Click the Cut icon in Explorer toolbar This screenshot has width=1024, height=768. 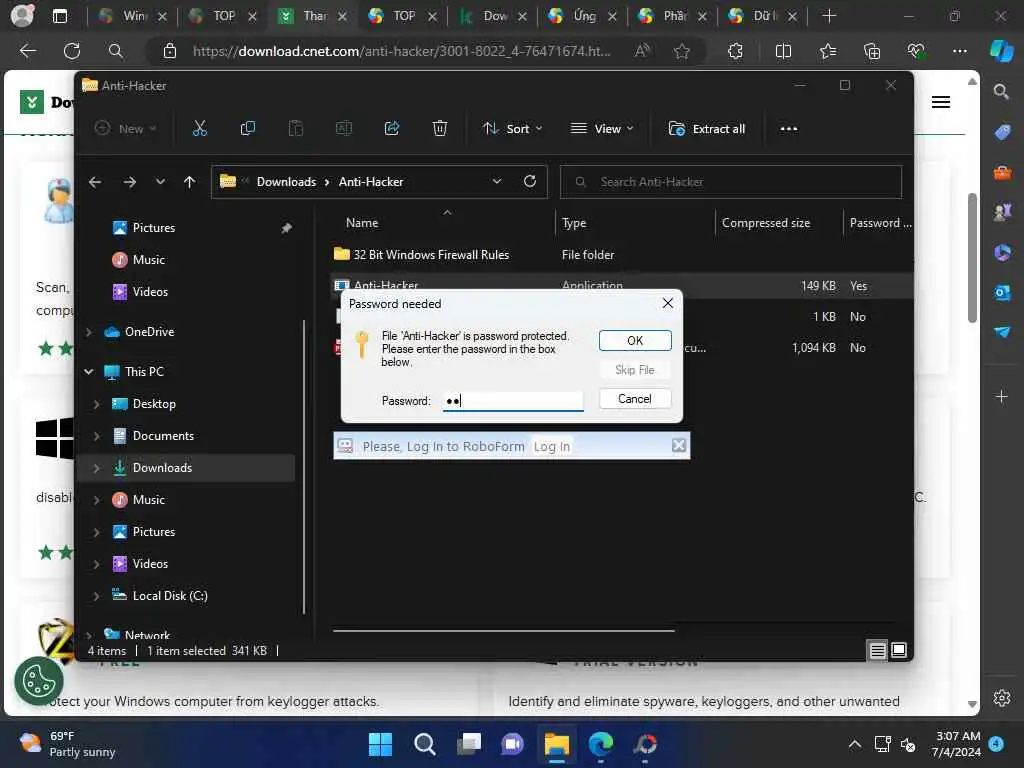click(x=200, y=129)
